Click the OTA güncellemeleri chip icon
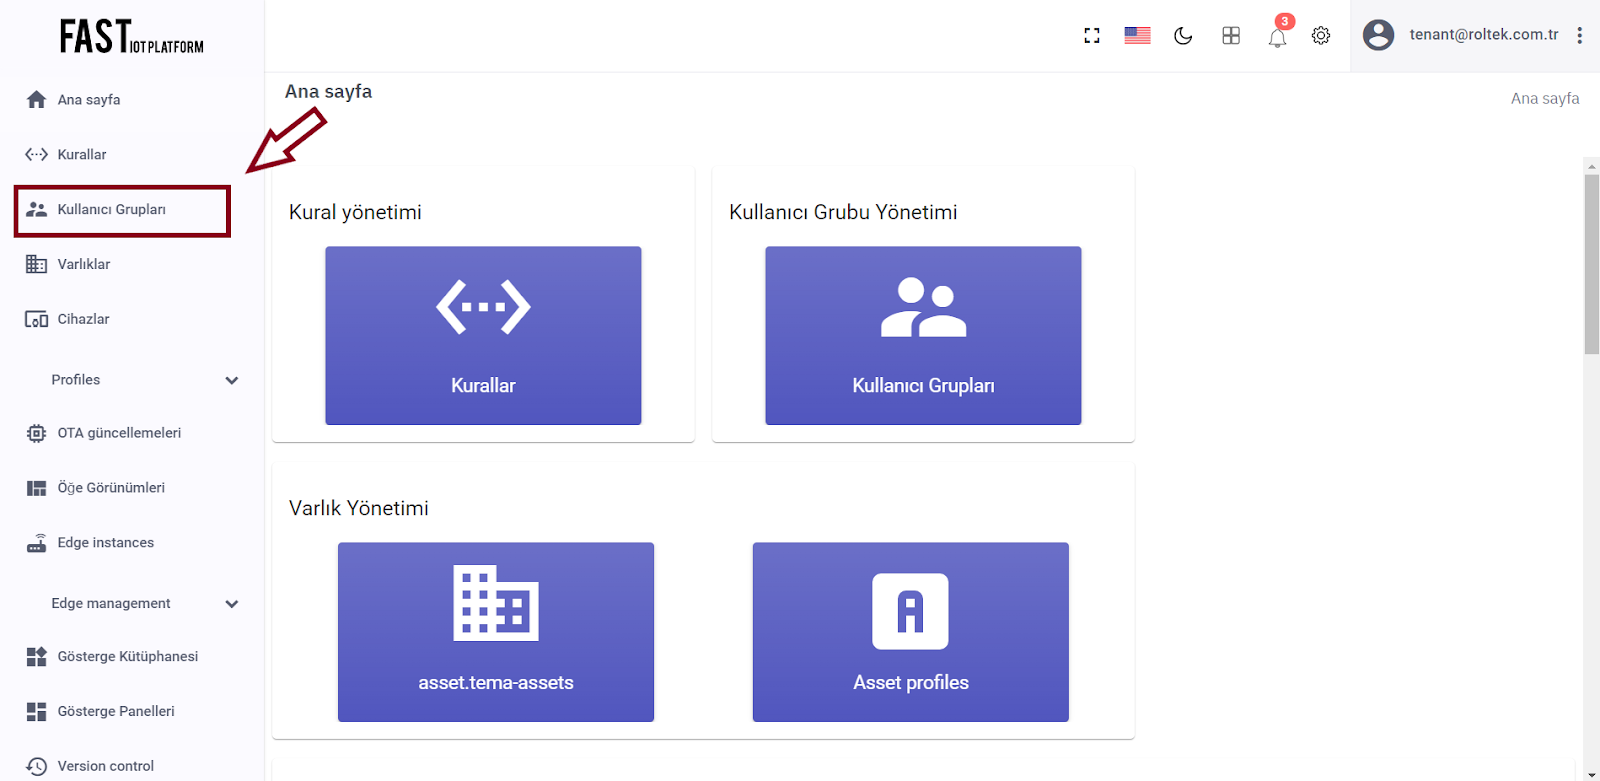 tap(37, 433)
